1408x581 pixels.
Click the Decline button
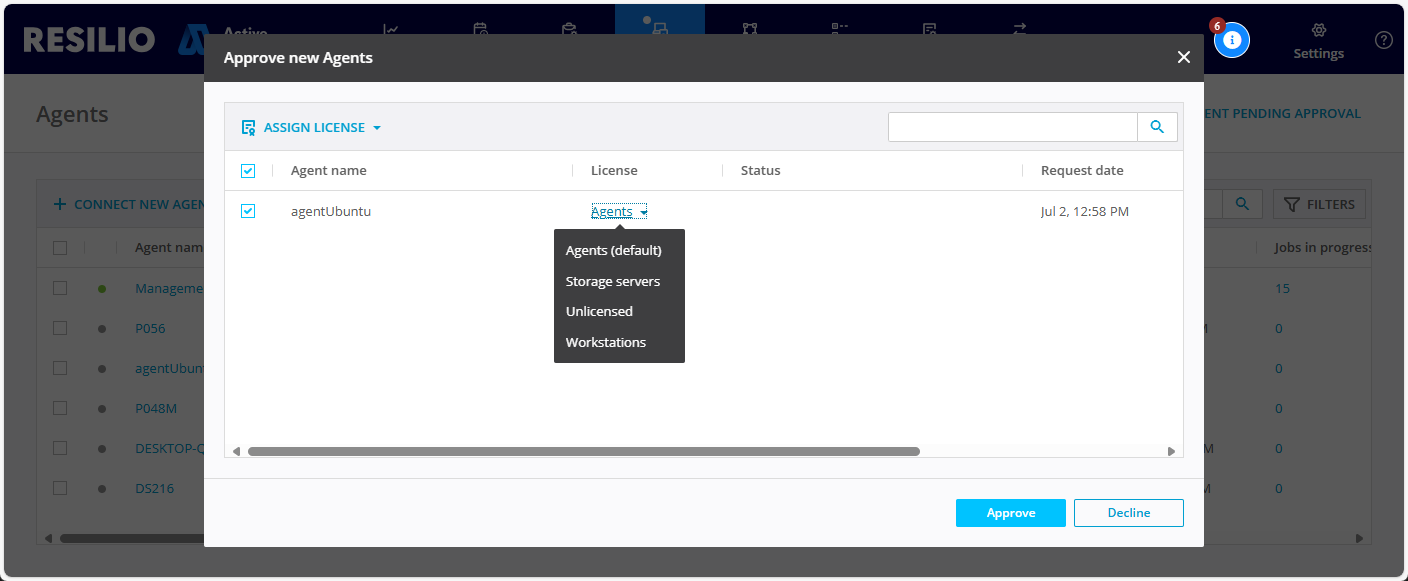[1128, 513]
